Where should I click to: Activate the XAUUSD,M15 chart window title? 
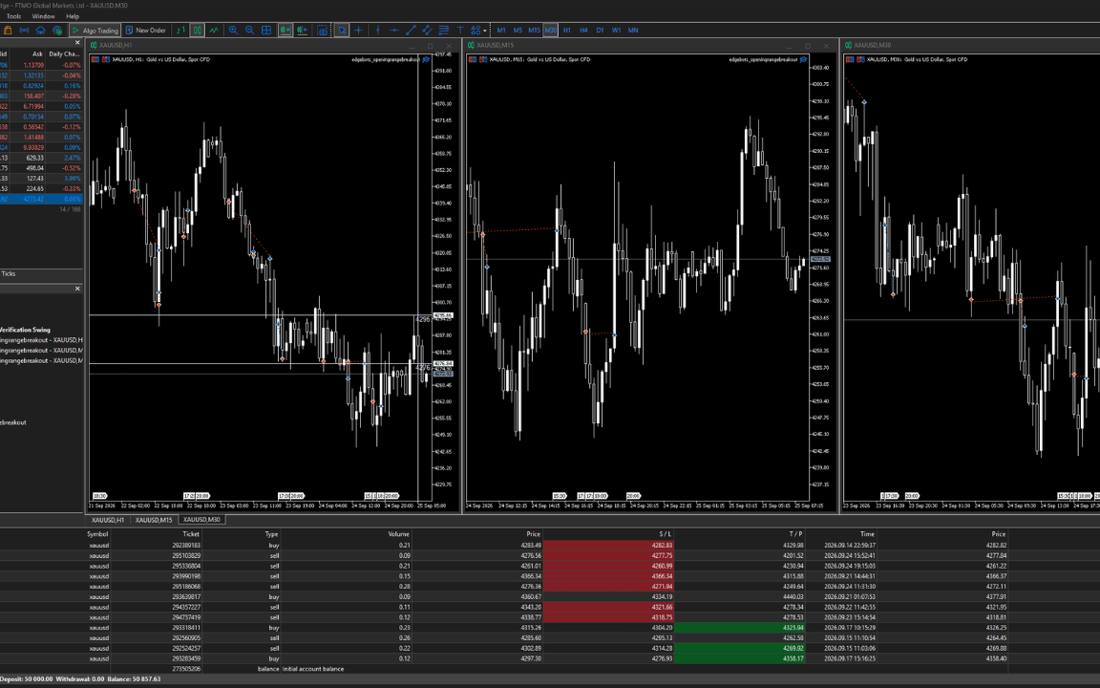pyautogui.click(x=495, y=45)
